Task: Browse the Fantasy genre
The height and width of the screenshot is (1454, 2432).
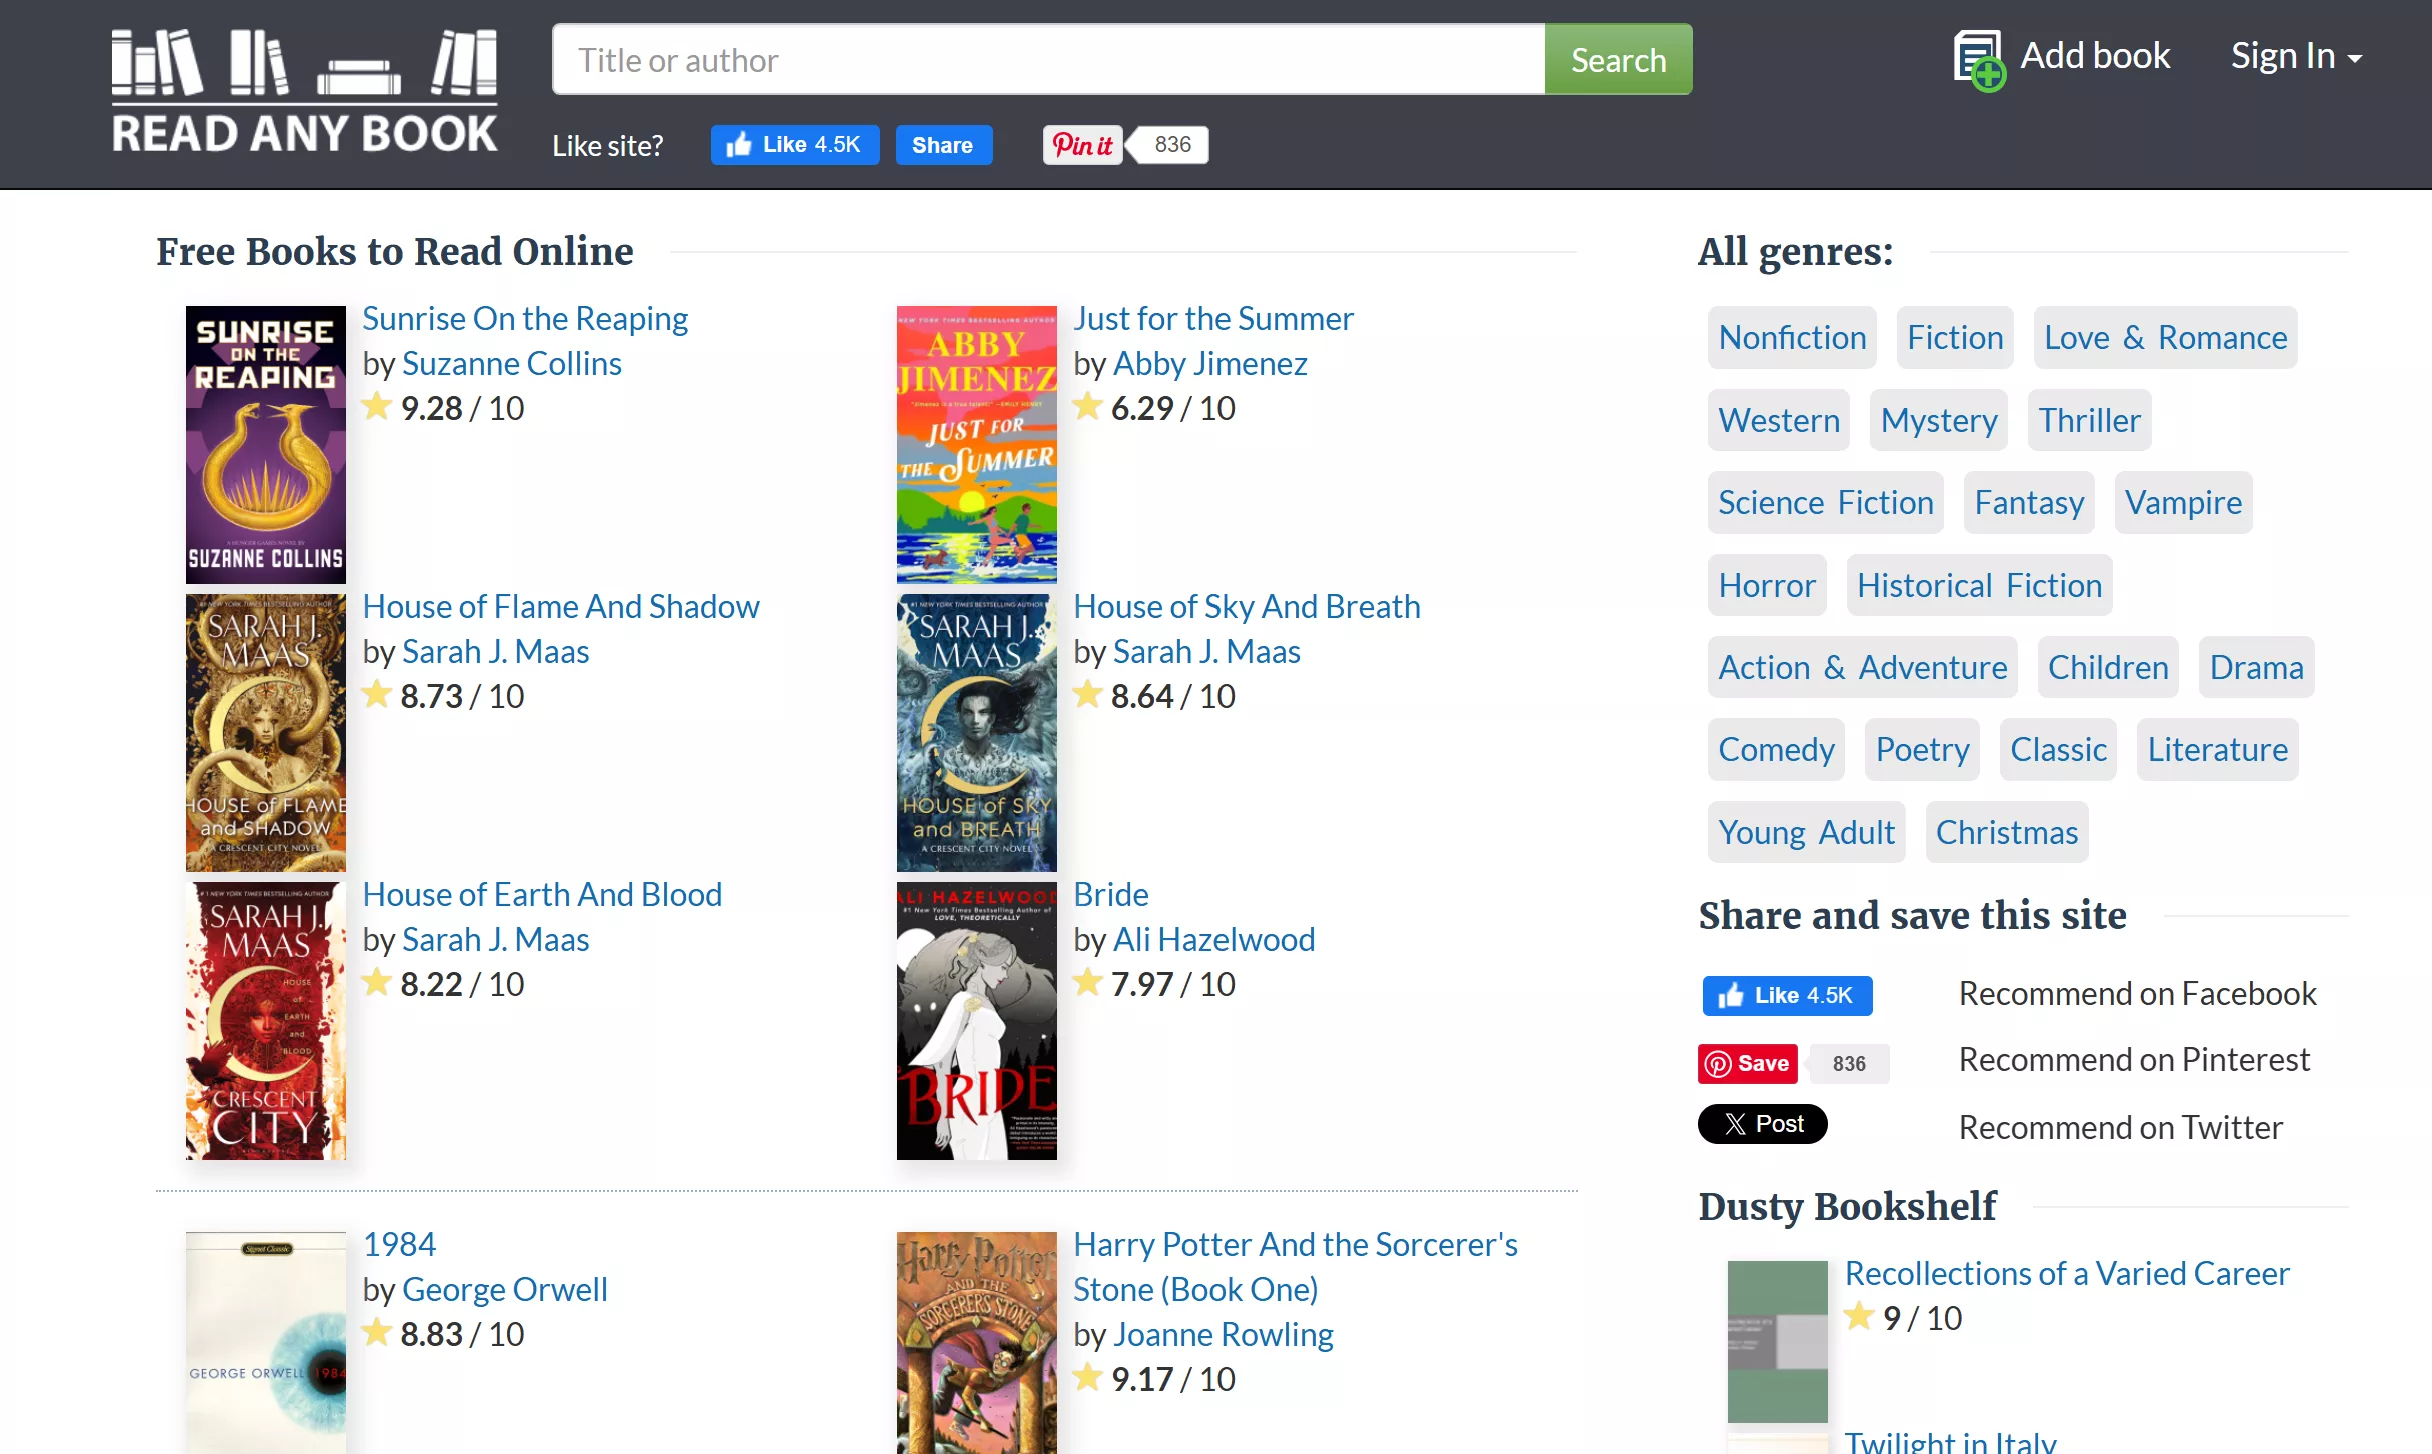Action: (x=2028, y=502)
